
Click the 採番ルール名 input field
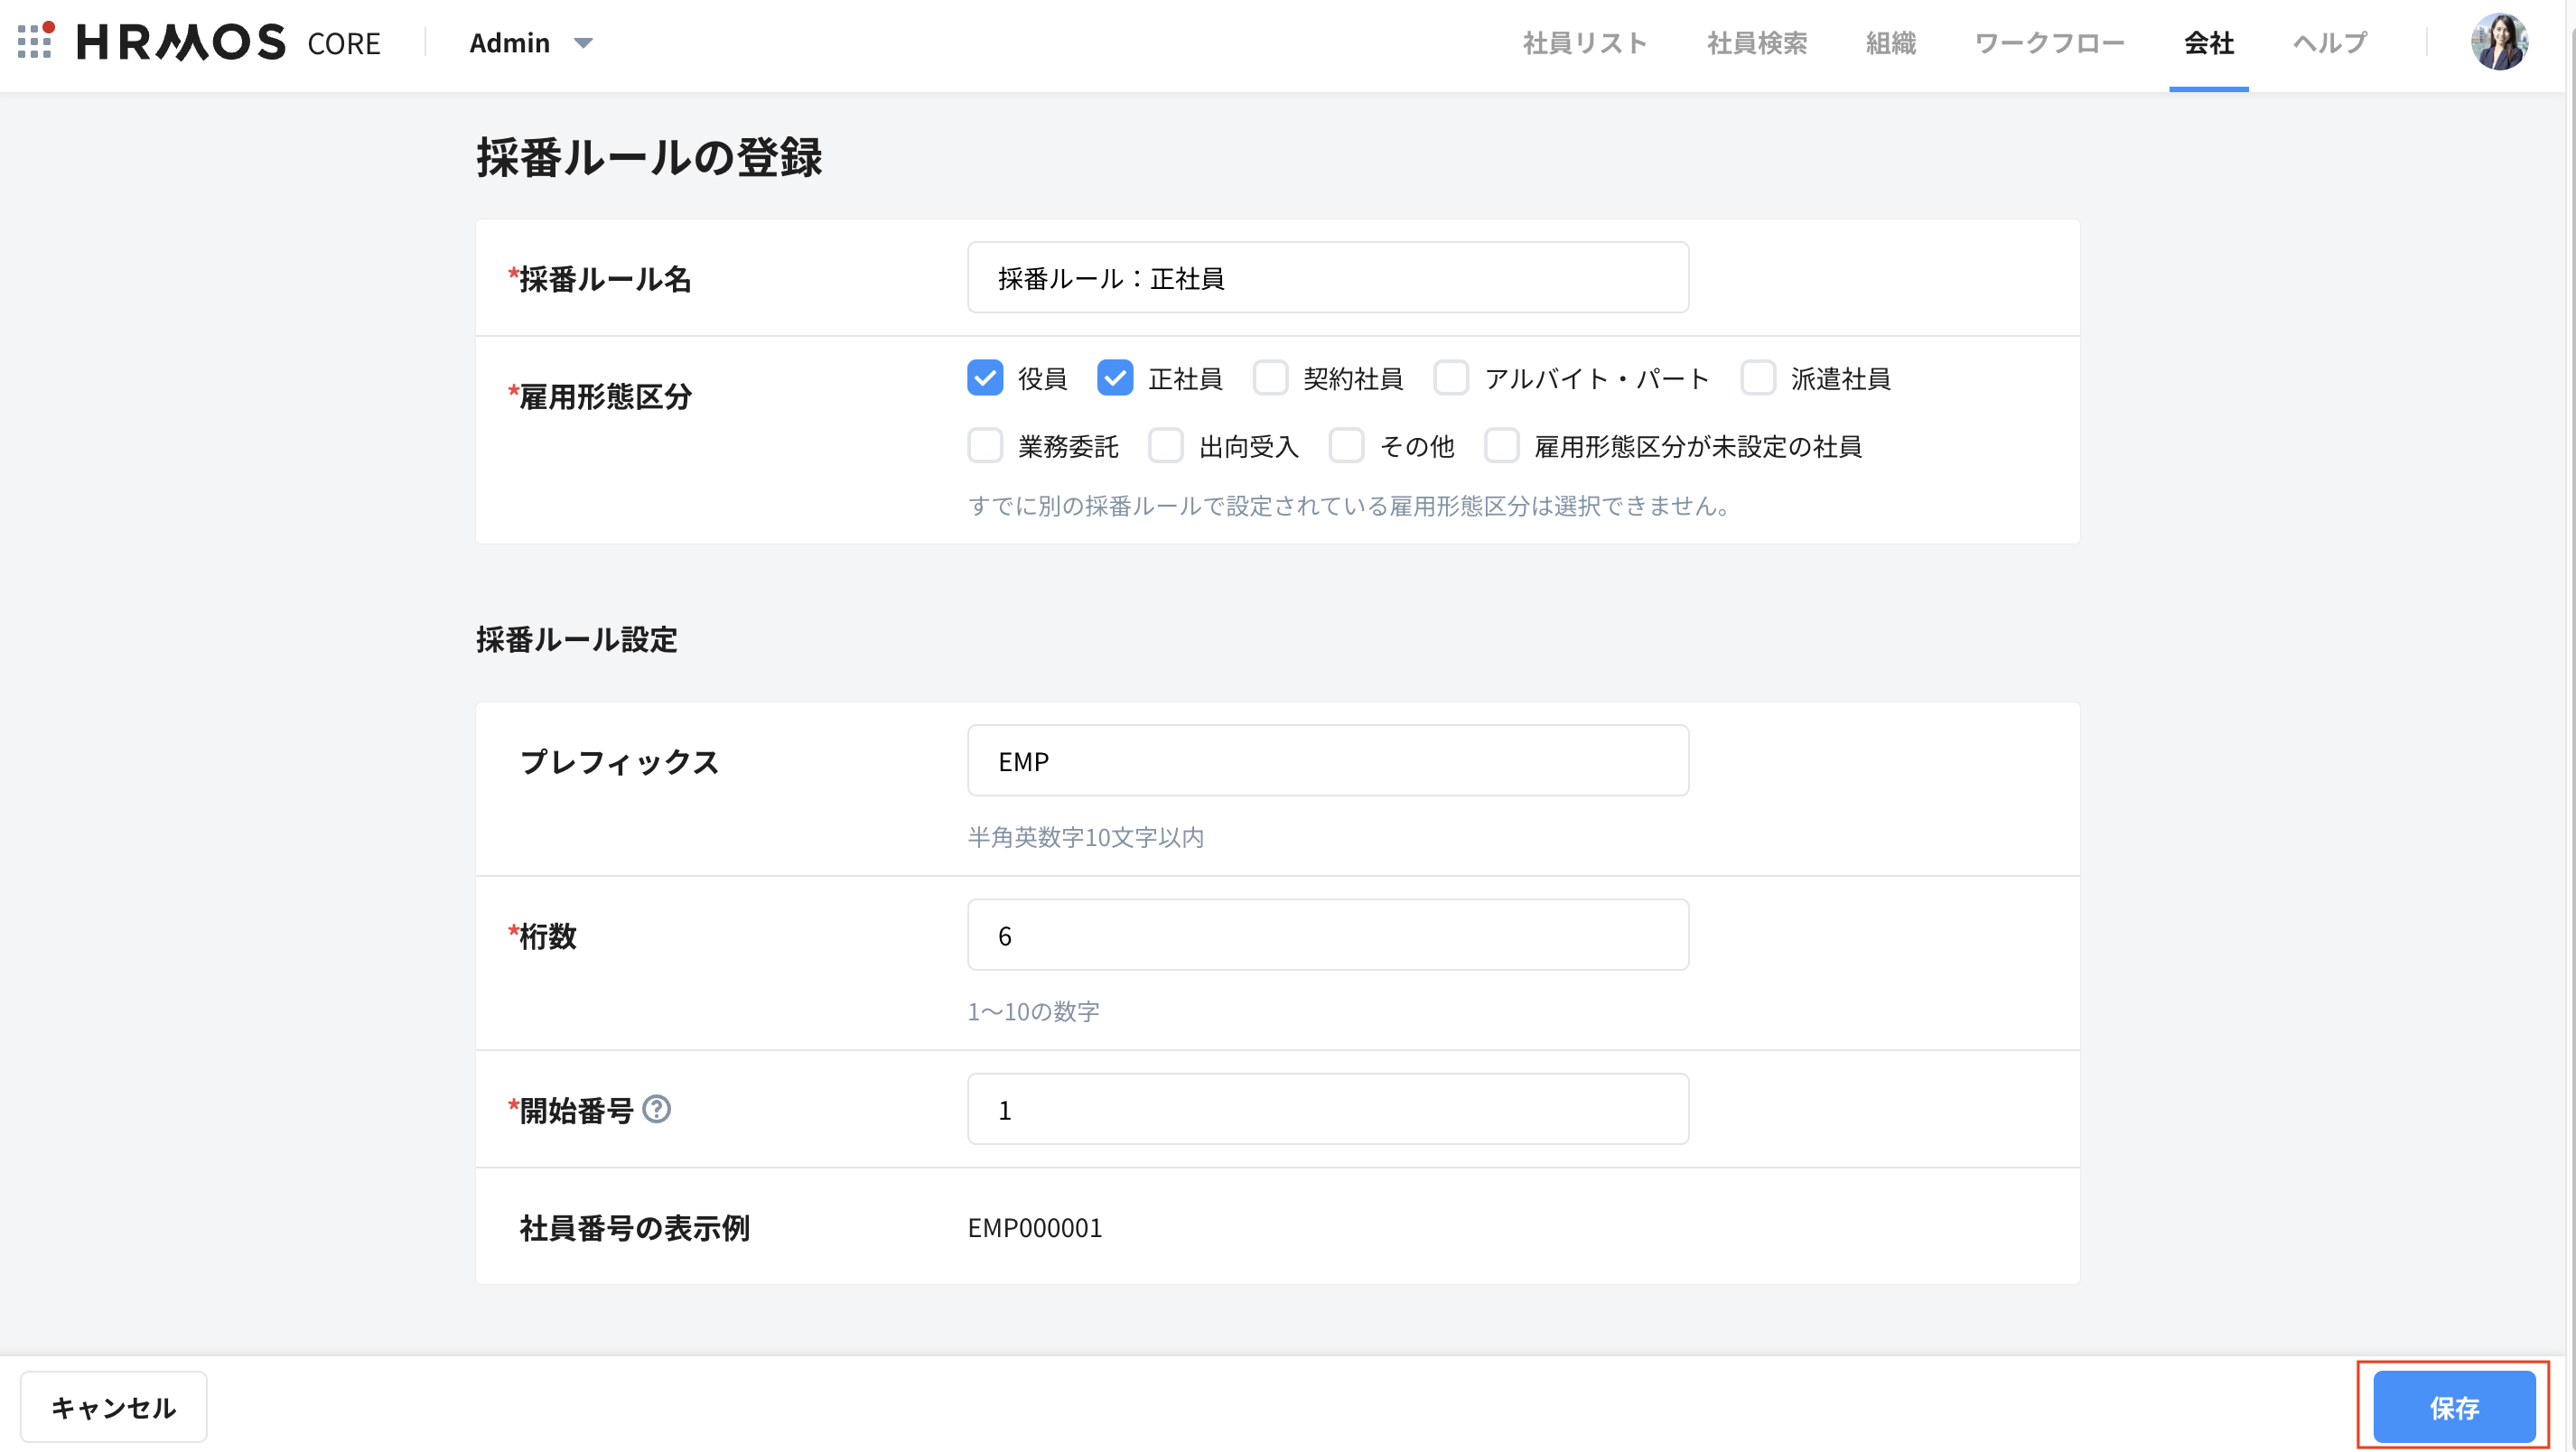tap(1328, 277)
